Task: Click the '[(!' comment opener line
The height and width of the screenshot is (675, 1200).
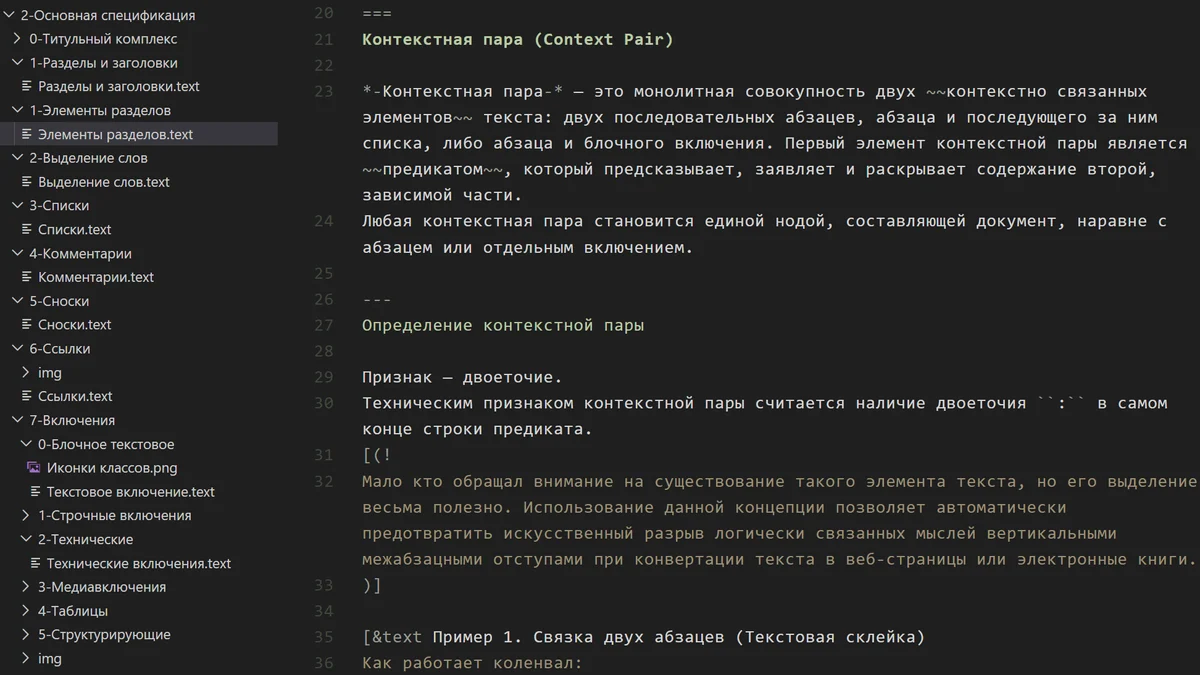Action: [377, 455]
